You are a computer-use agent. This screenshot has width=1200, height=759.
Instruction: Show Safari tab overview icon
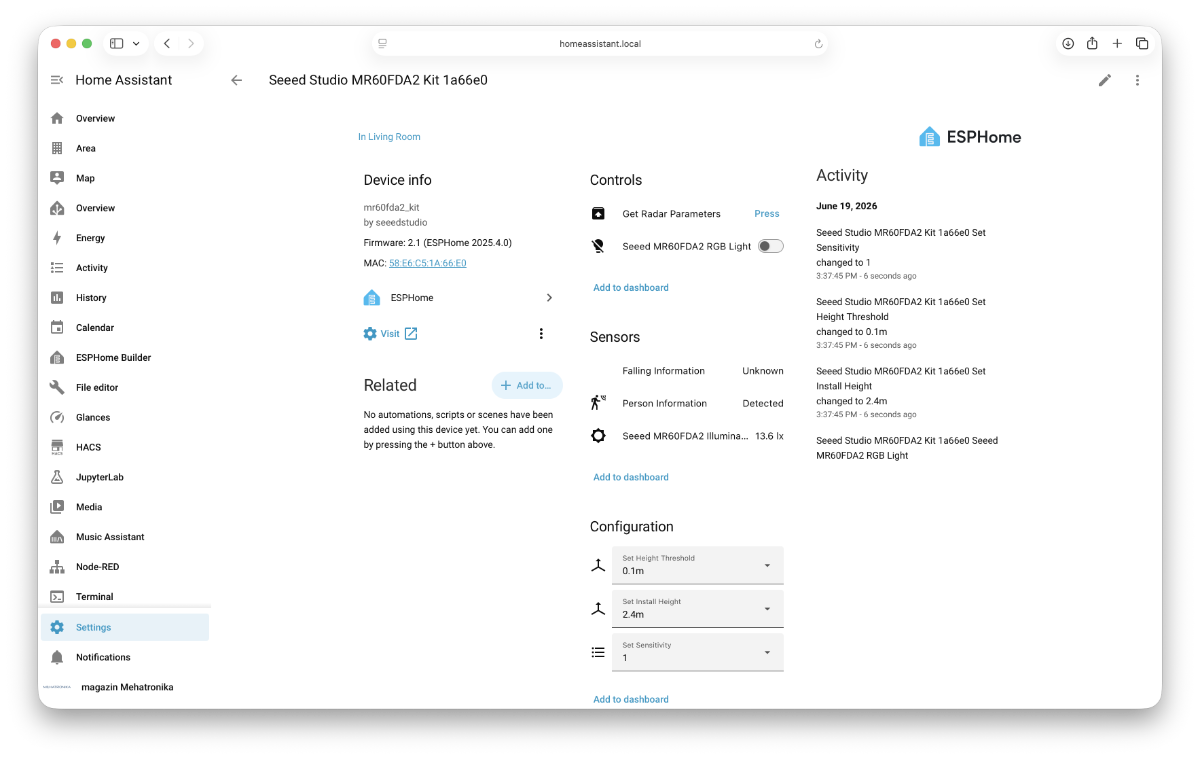(x=1142, y=43)
